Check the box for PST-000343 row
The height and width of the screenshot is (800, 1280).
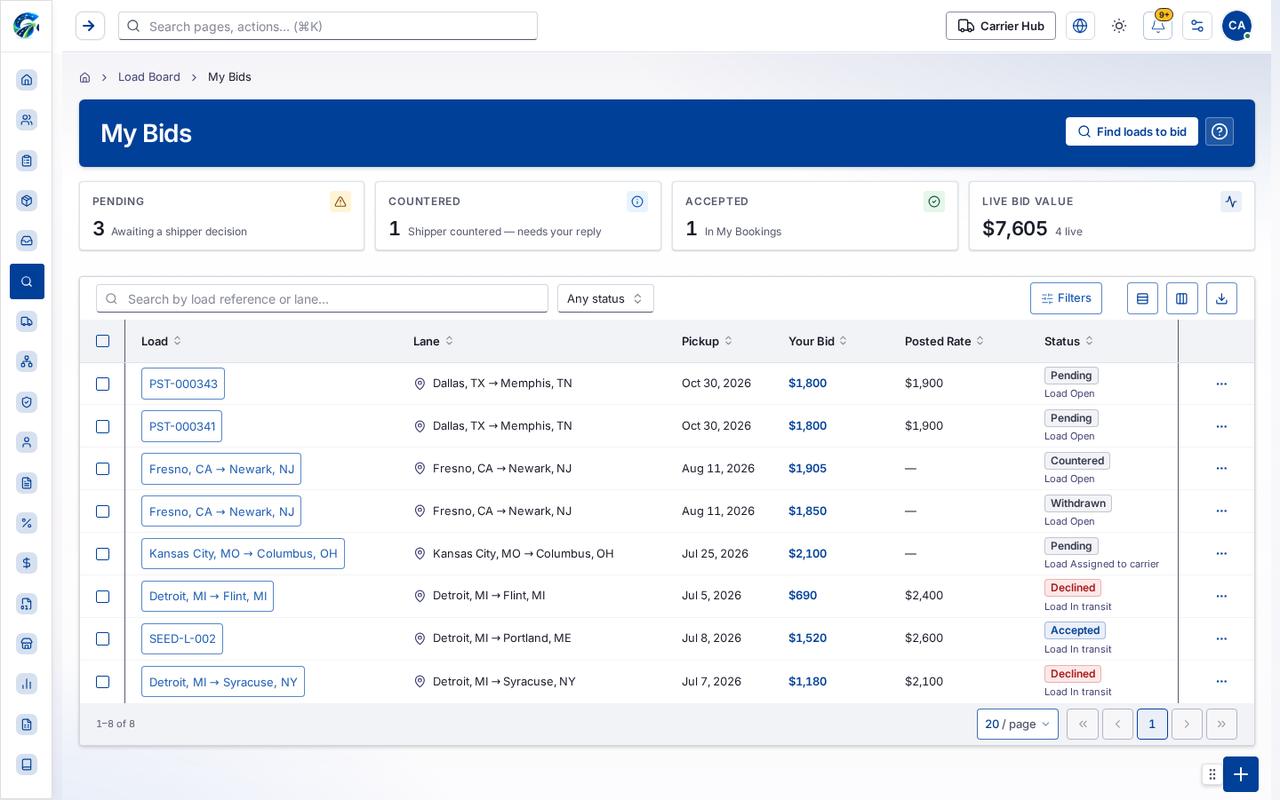pyautogui.click(x=102, y=384)
